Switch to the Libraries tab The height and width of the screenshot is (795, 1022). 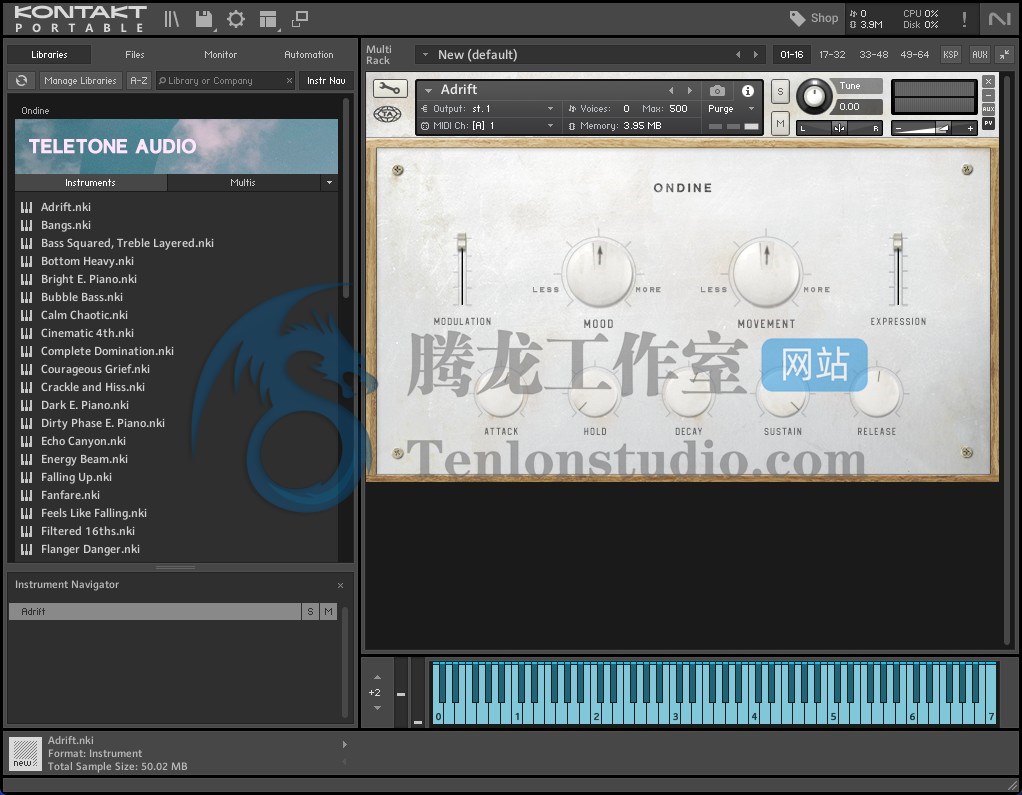[x=49, y=55]
